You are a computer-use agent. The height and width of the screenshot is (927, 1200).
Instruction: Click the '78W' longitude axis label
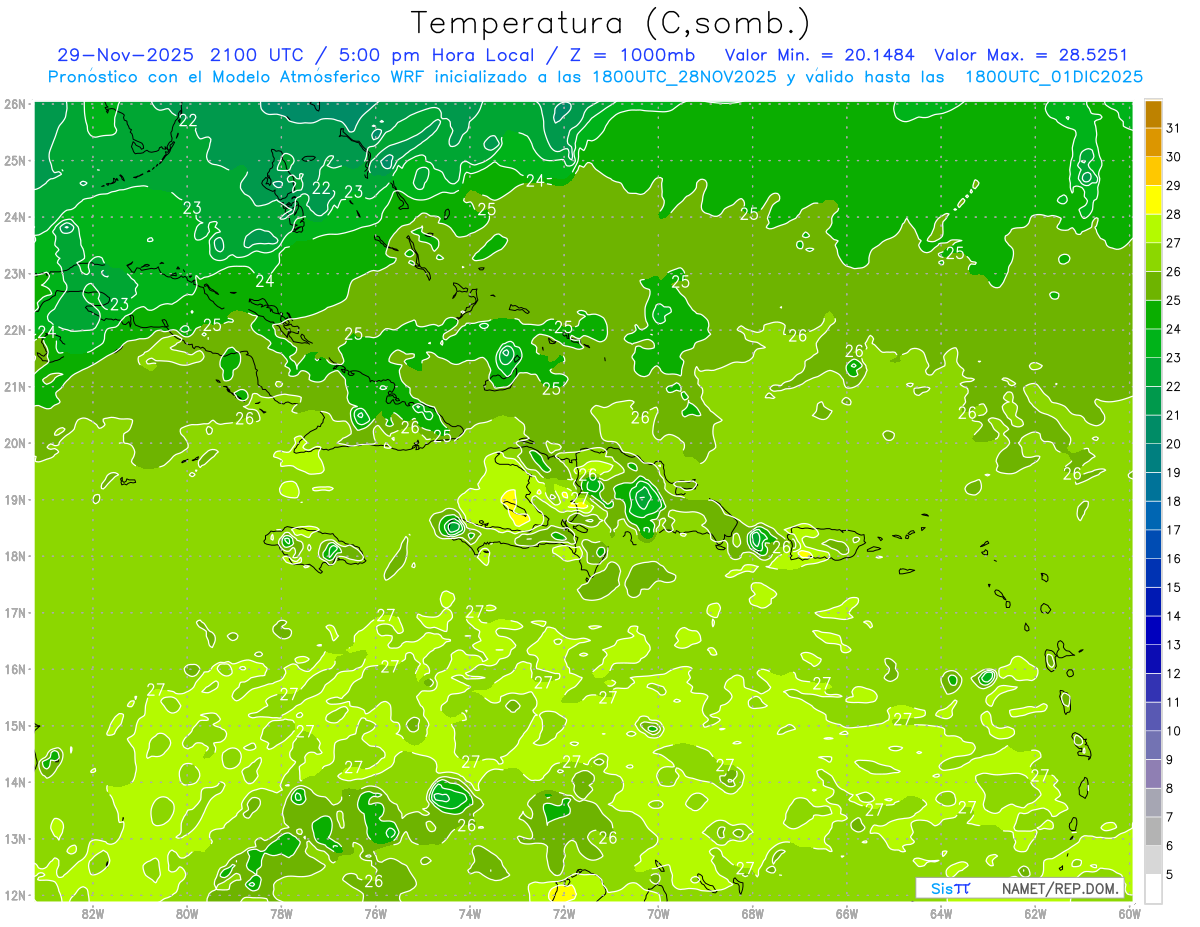[x=281, y=913]
